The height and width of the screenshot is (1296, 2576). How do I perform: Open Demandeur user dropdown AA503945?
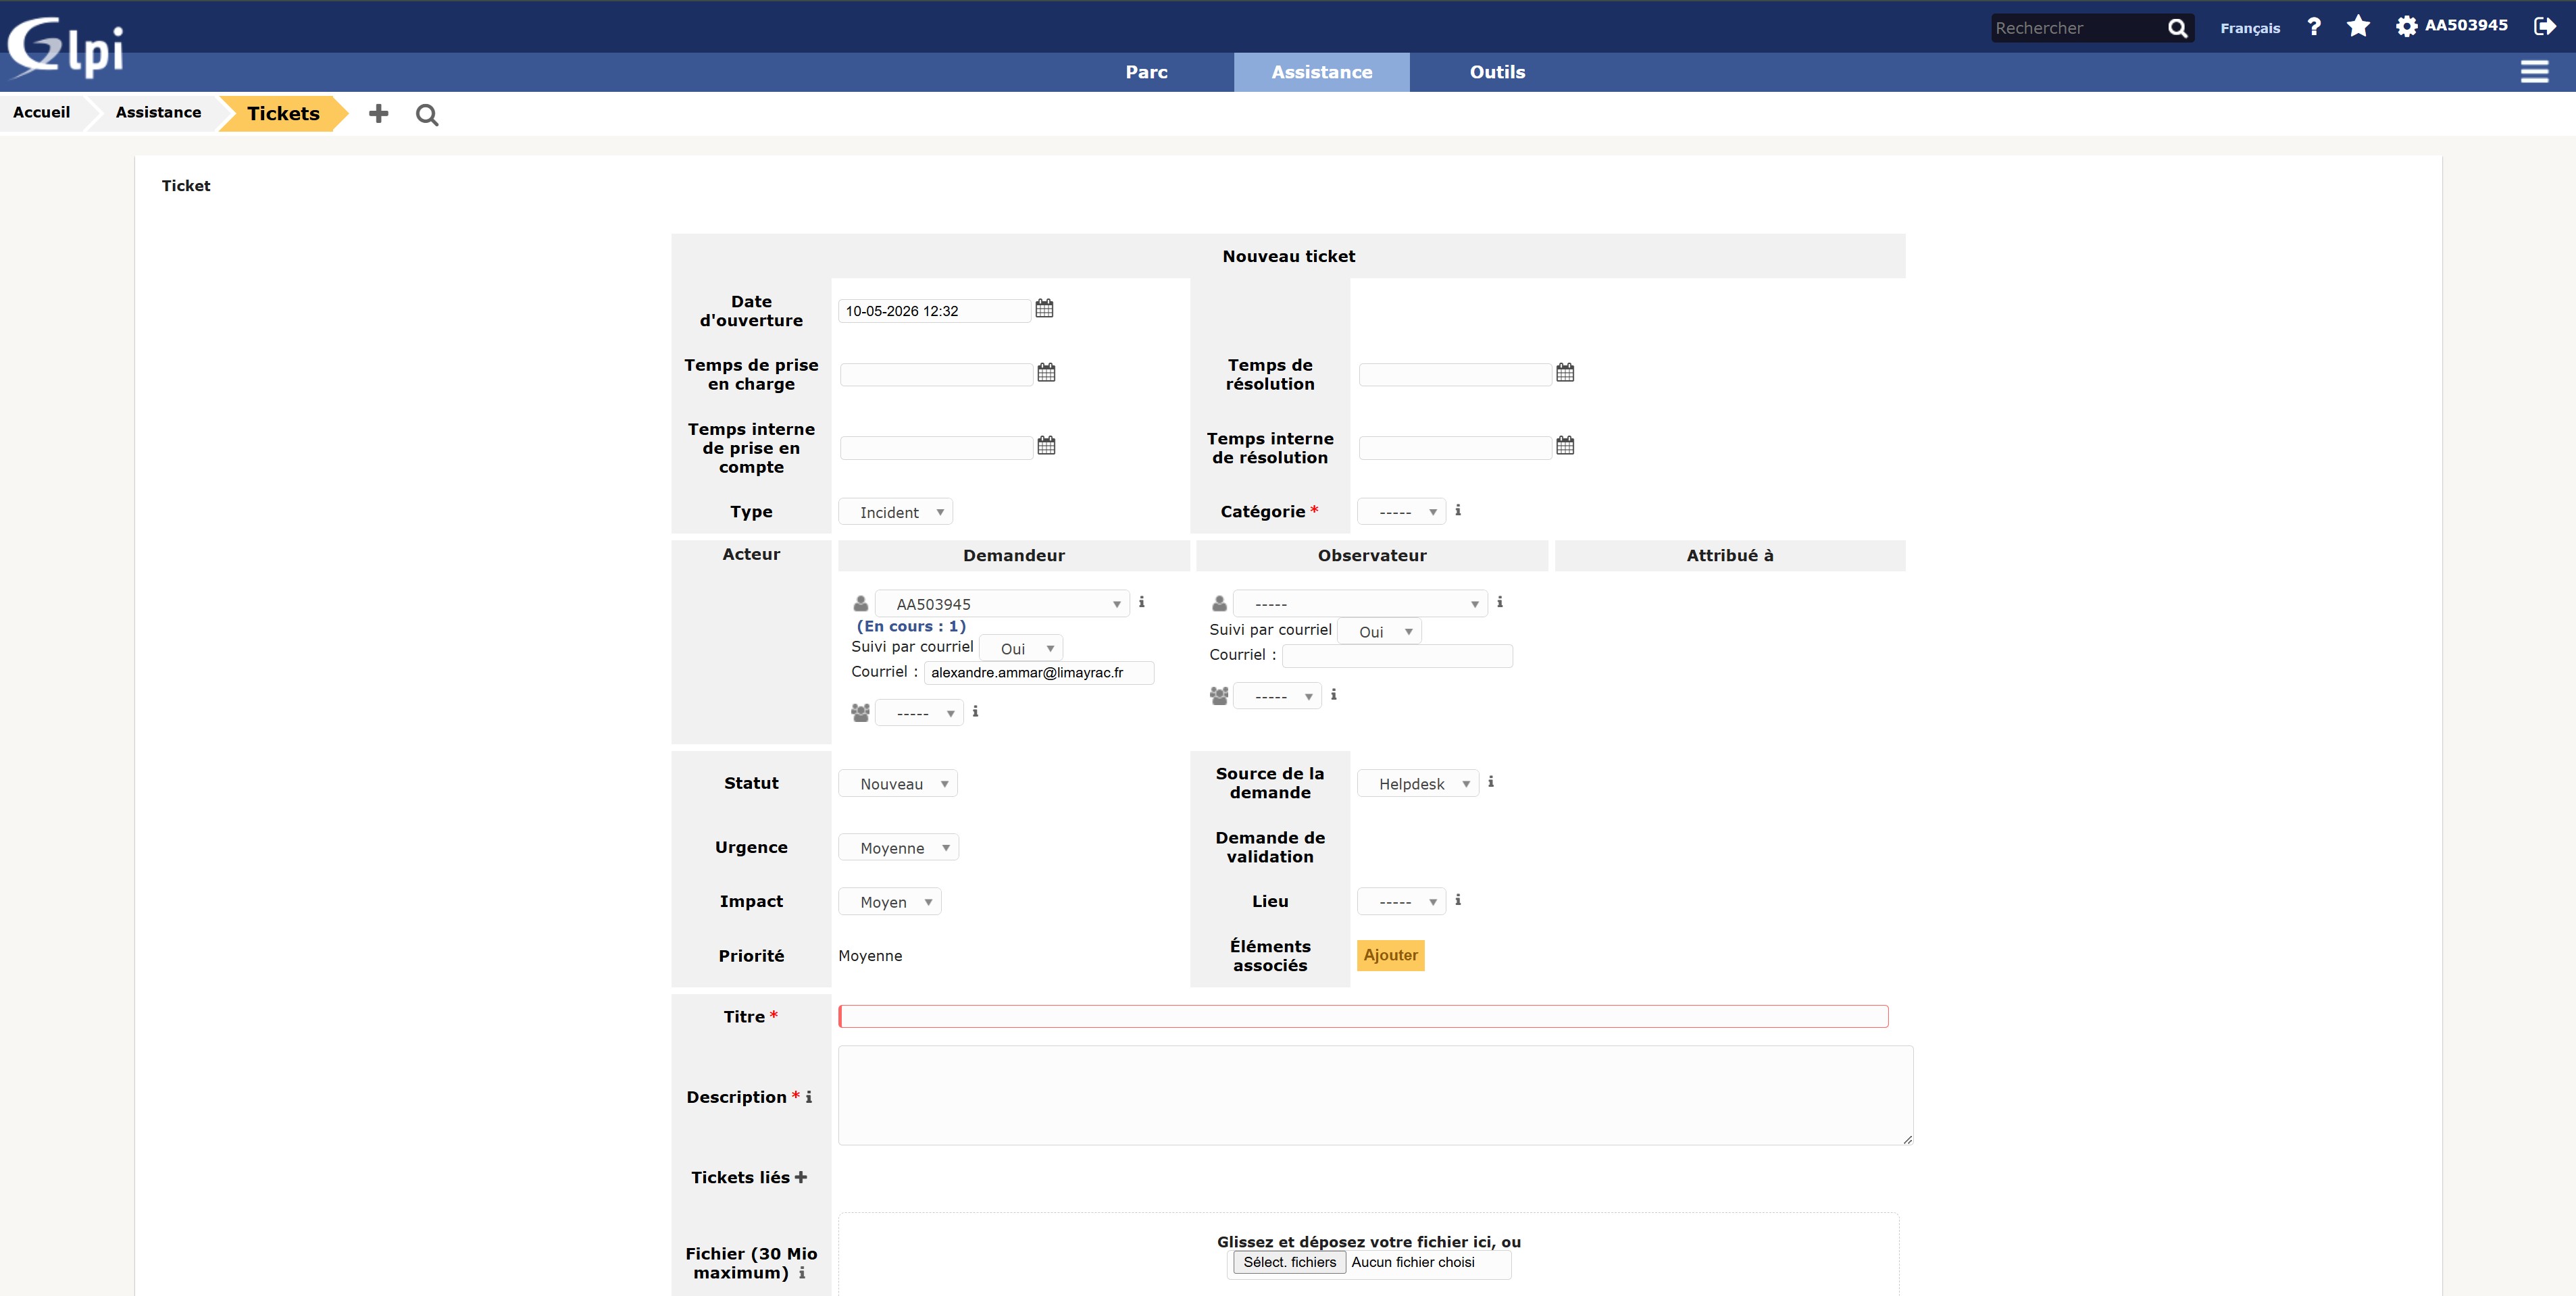(1002, 604)
